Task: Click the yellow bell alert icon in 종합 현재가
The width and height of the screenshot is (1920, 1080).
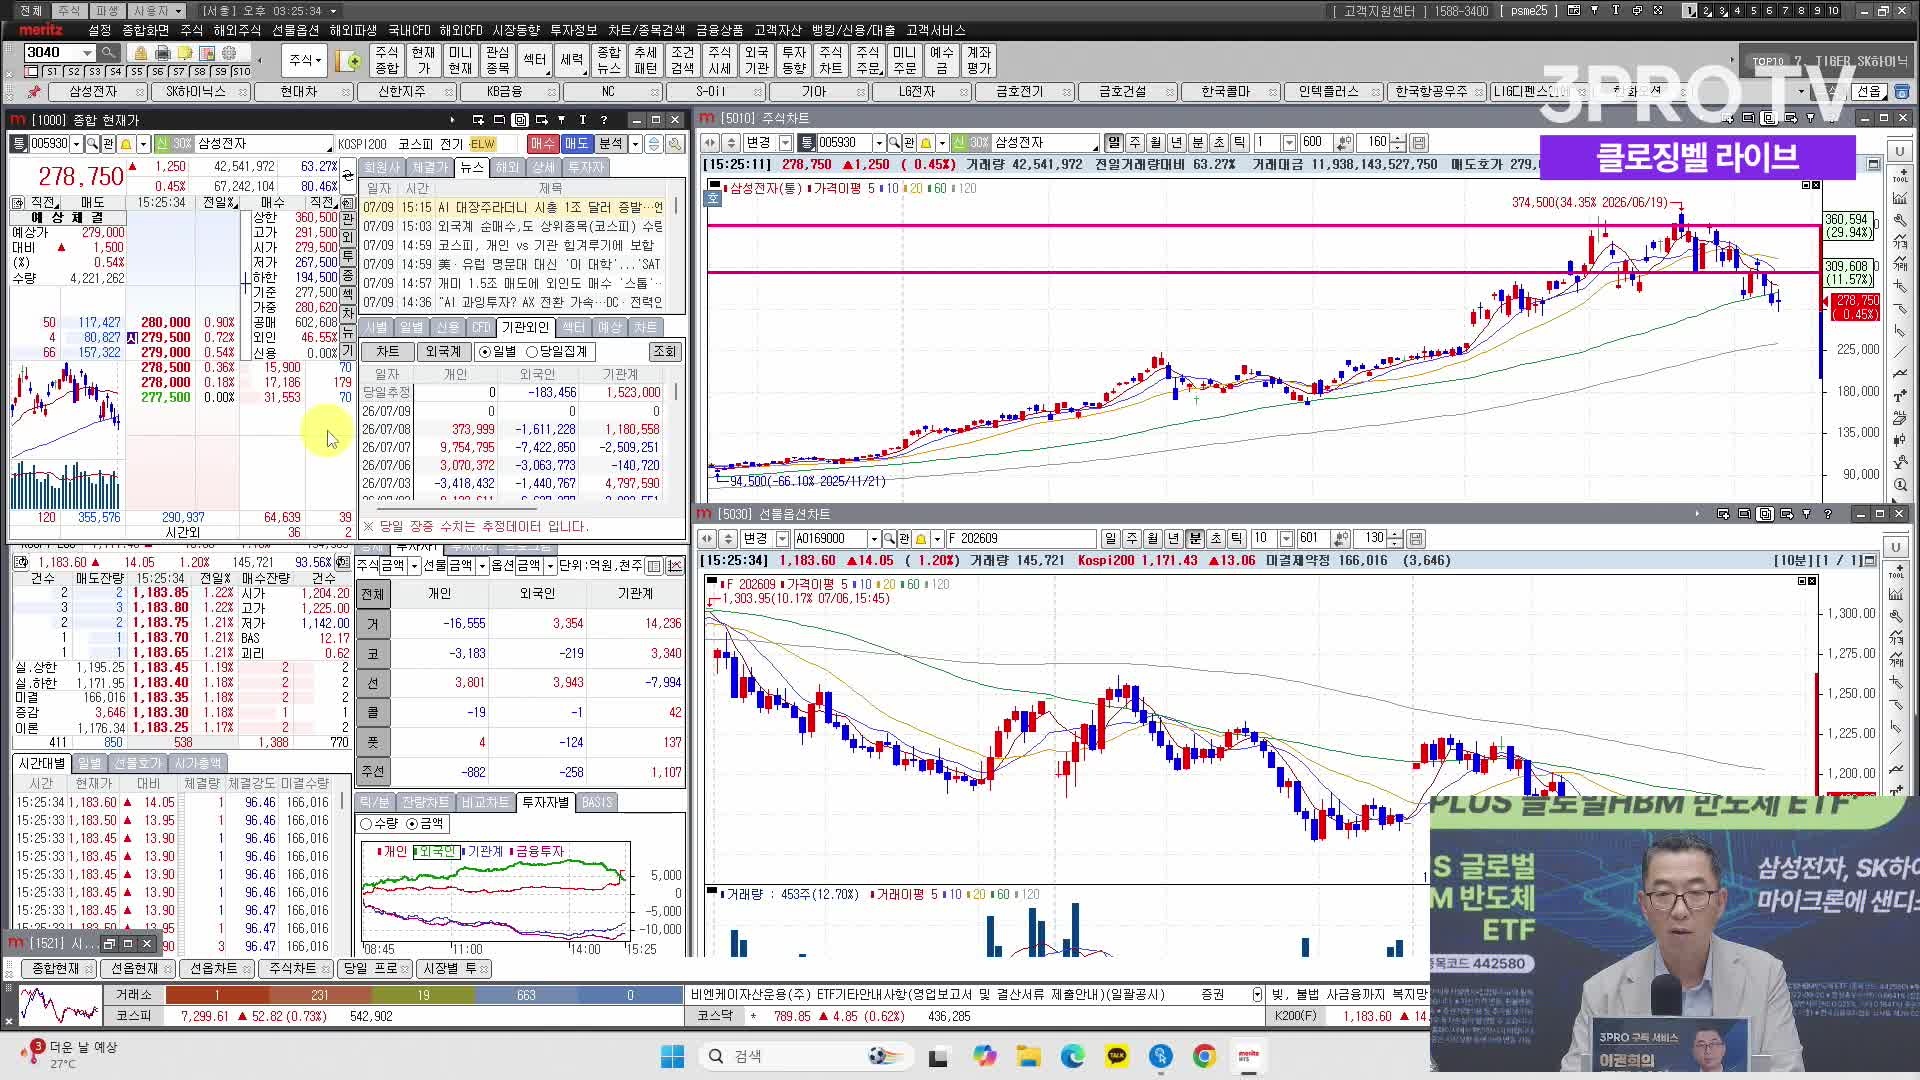Action: [126, 144]
